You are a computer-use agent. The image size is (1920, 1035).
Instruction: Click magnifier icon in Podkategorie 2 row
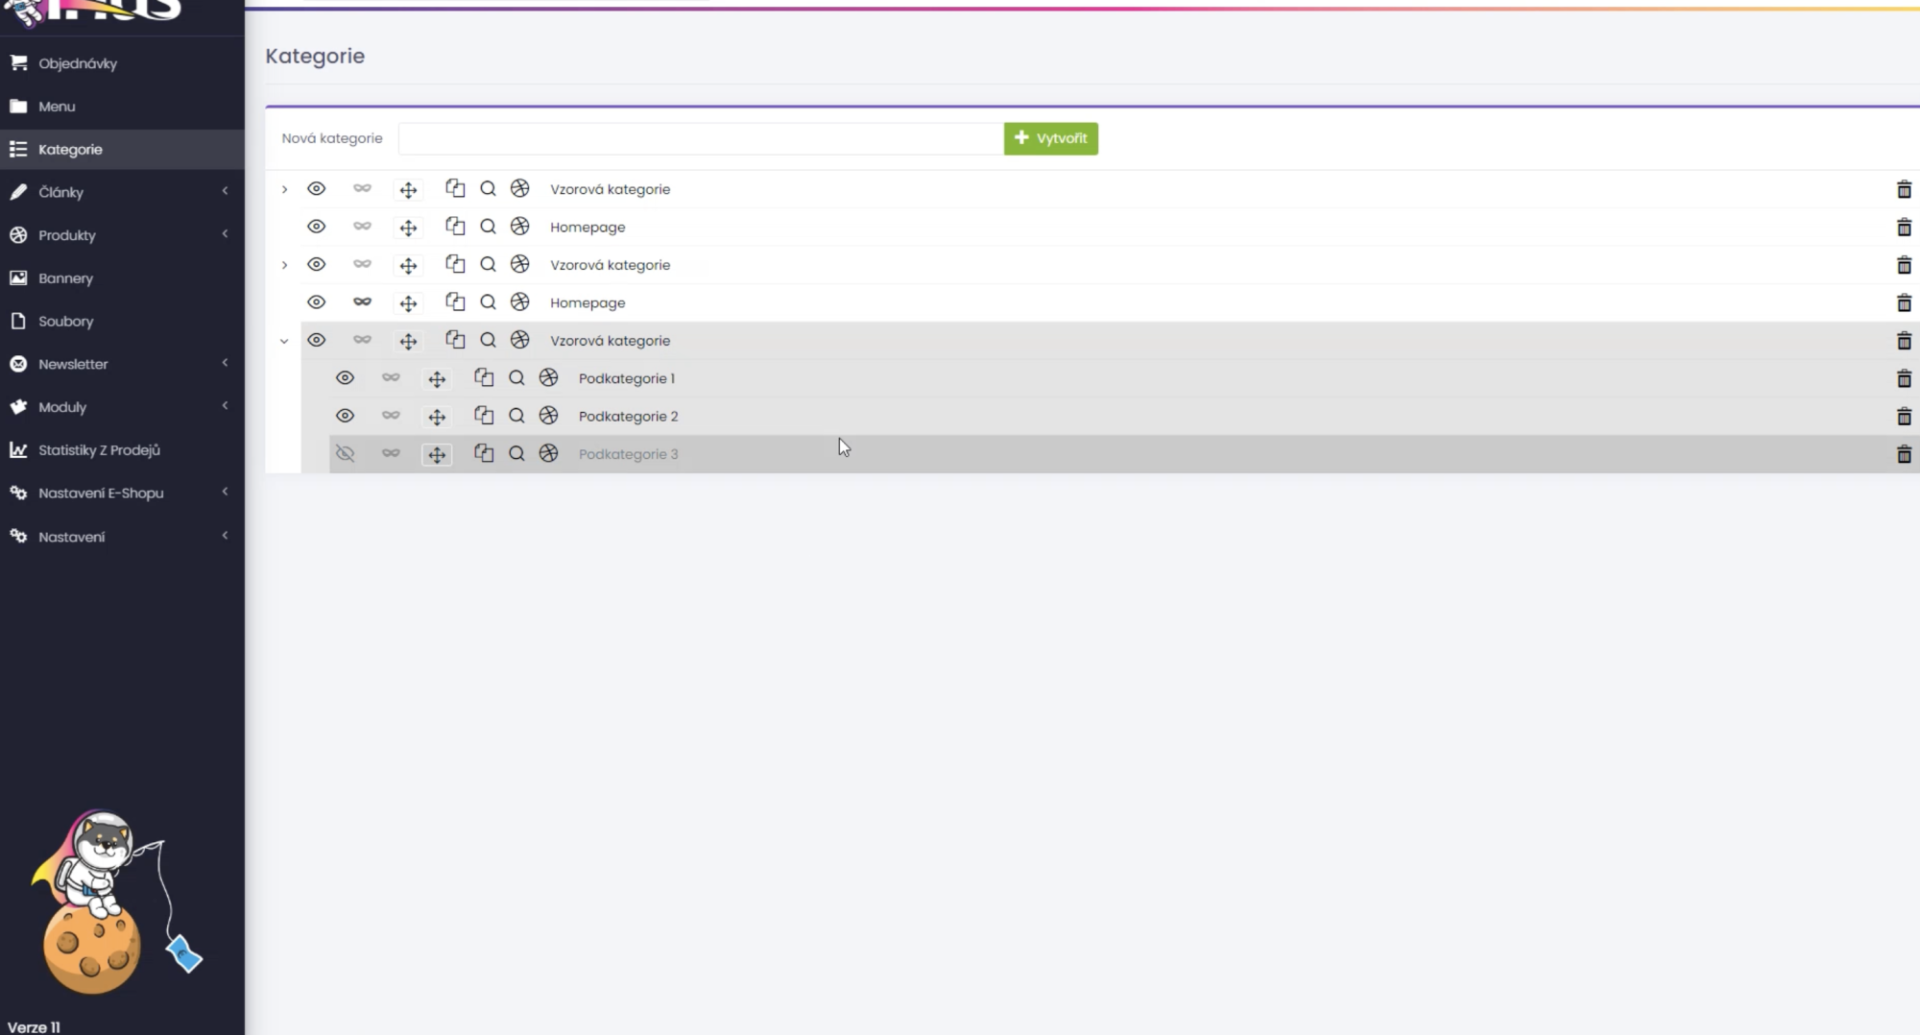(x=516, y=416)
